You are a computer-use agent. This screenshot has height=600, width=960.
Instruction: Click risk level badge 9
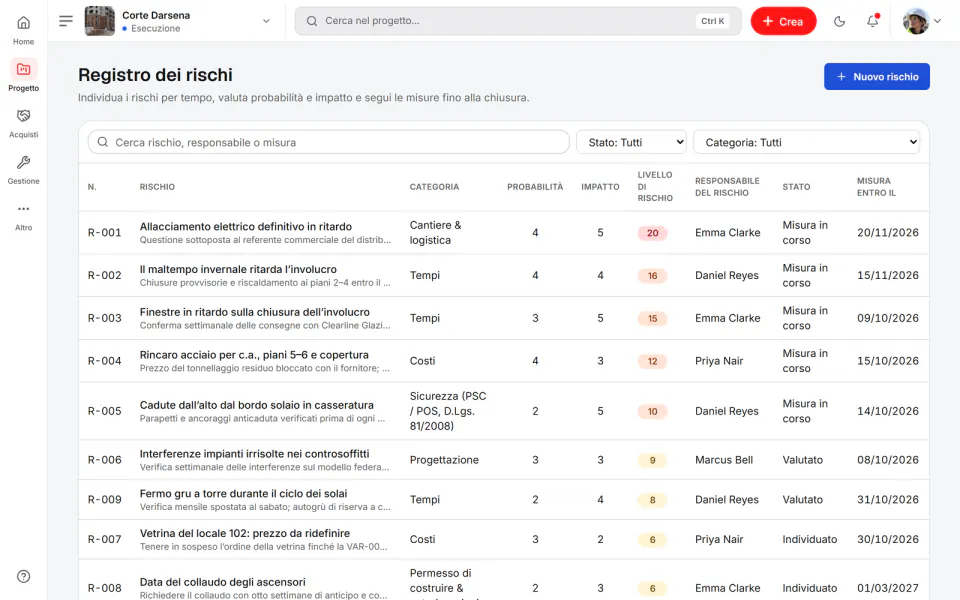[x=653, y=460]
